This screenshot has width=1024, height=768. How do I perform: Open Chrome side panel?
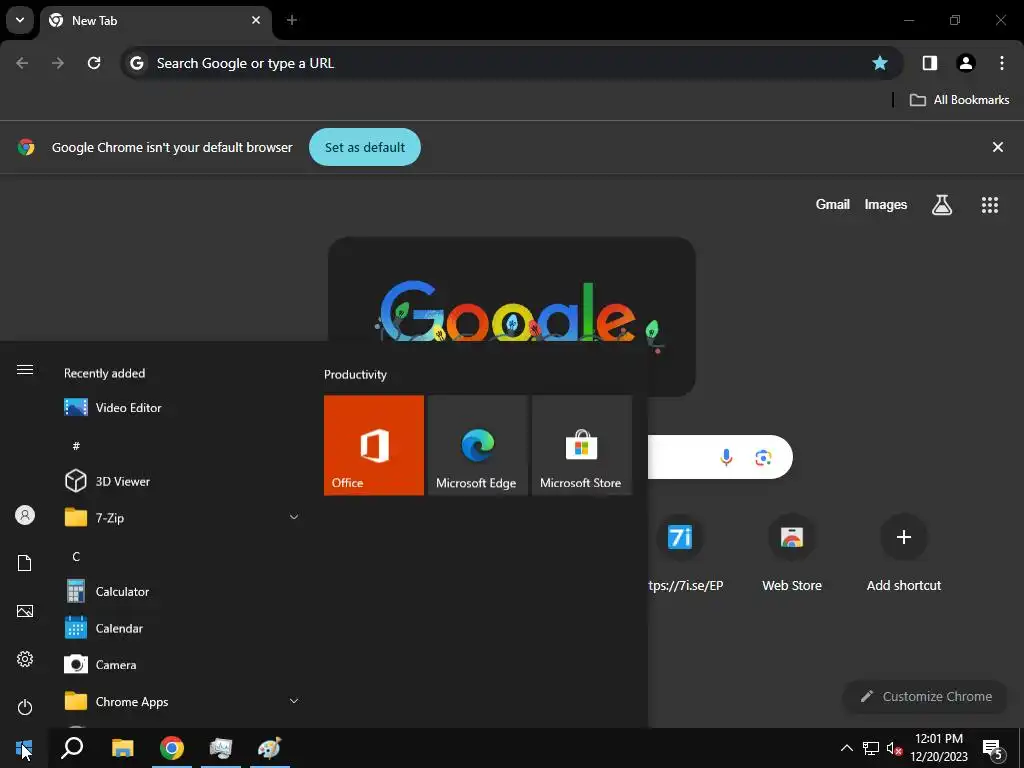[929, 63]
